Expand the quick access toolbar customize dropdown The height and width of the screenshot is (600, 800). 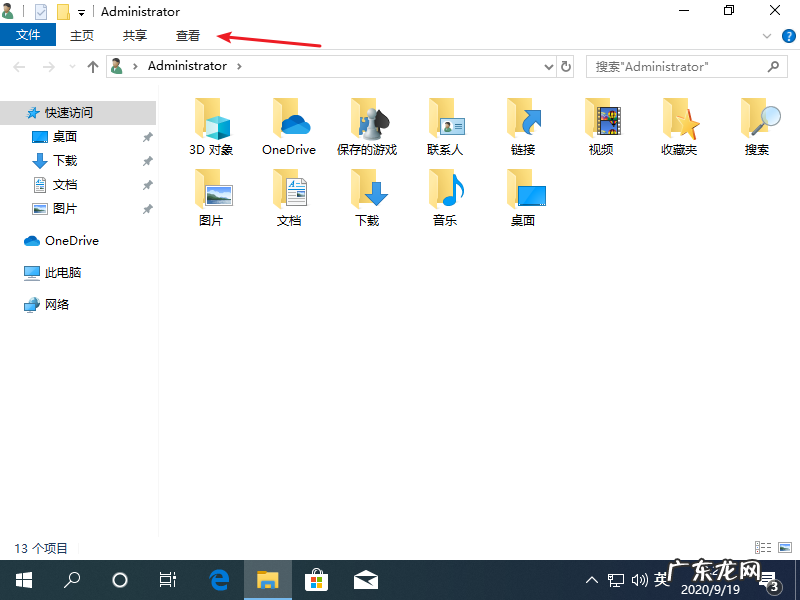tap(80, 11)
